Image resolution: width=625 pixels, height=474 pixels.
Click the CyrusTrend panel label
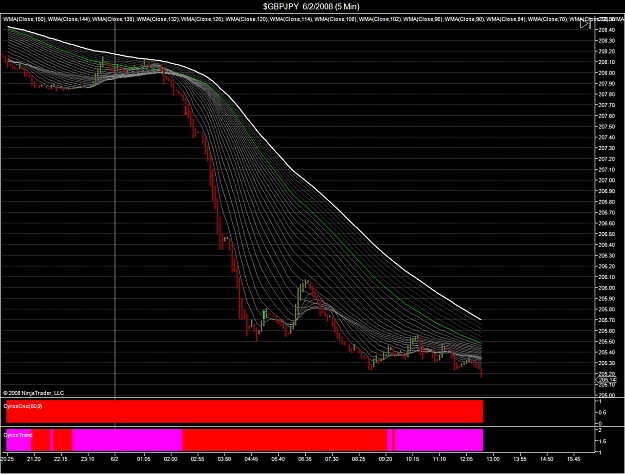tap(18, 435)
